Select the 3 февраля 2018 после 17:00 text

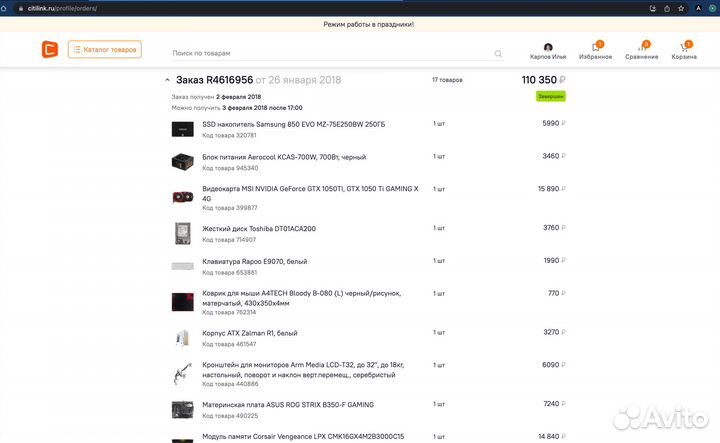(262, 108)
